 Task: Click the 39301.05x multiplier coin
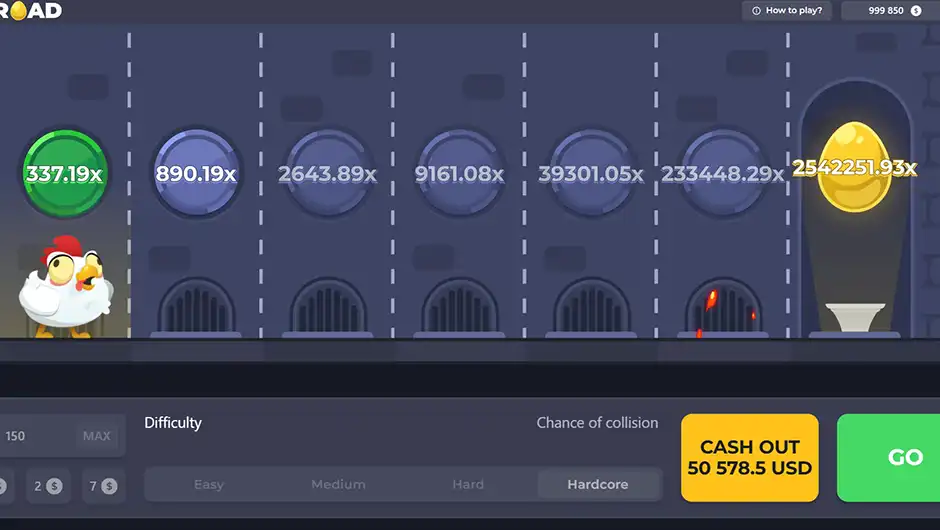point(591,173)
